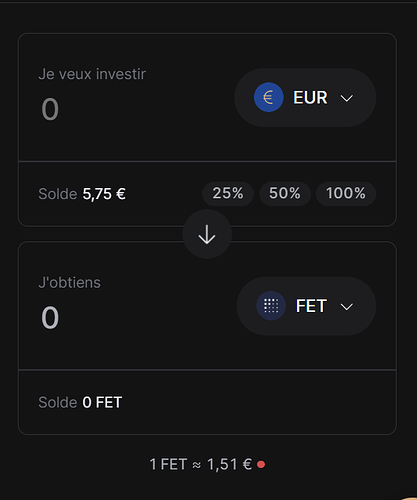Click the Solde 5,75 € balance

pos(82,194)
